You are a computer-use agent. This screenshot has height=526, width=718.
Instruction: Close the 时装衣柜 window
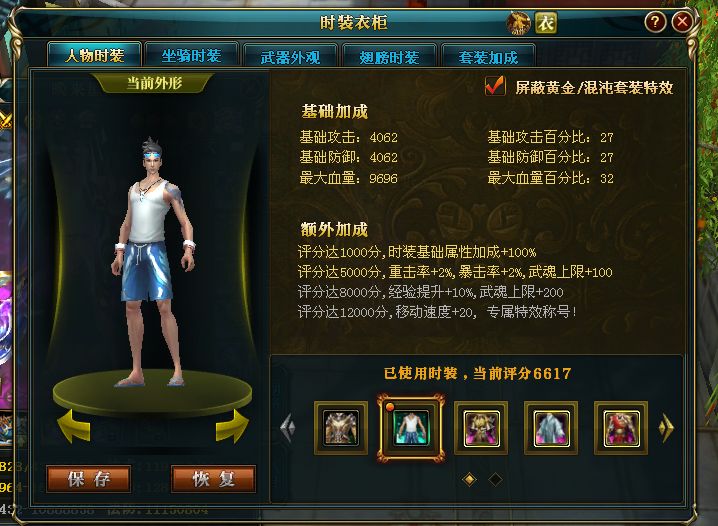click(682, 22)
